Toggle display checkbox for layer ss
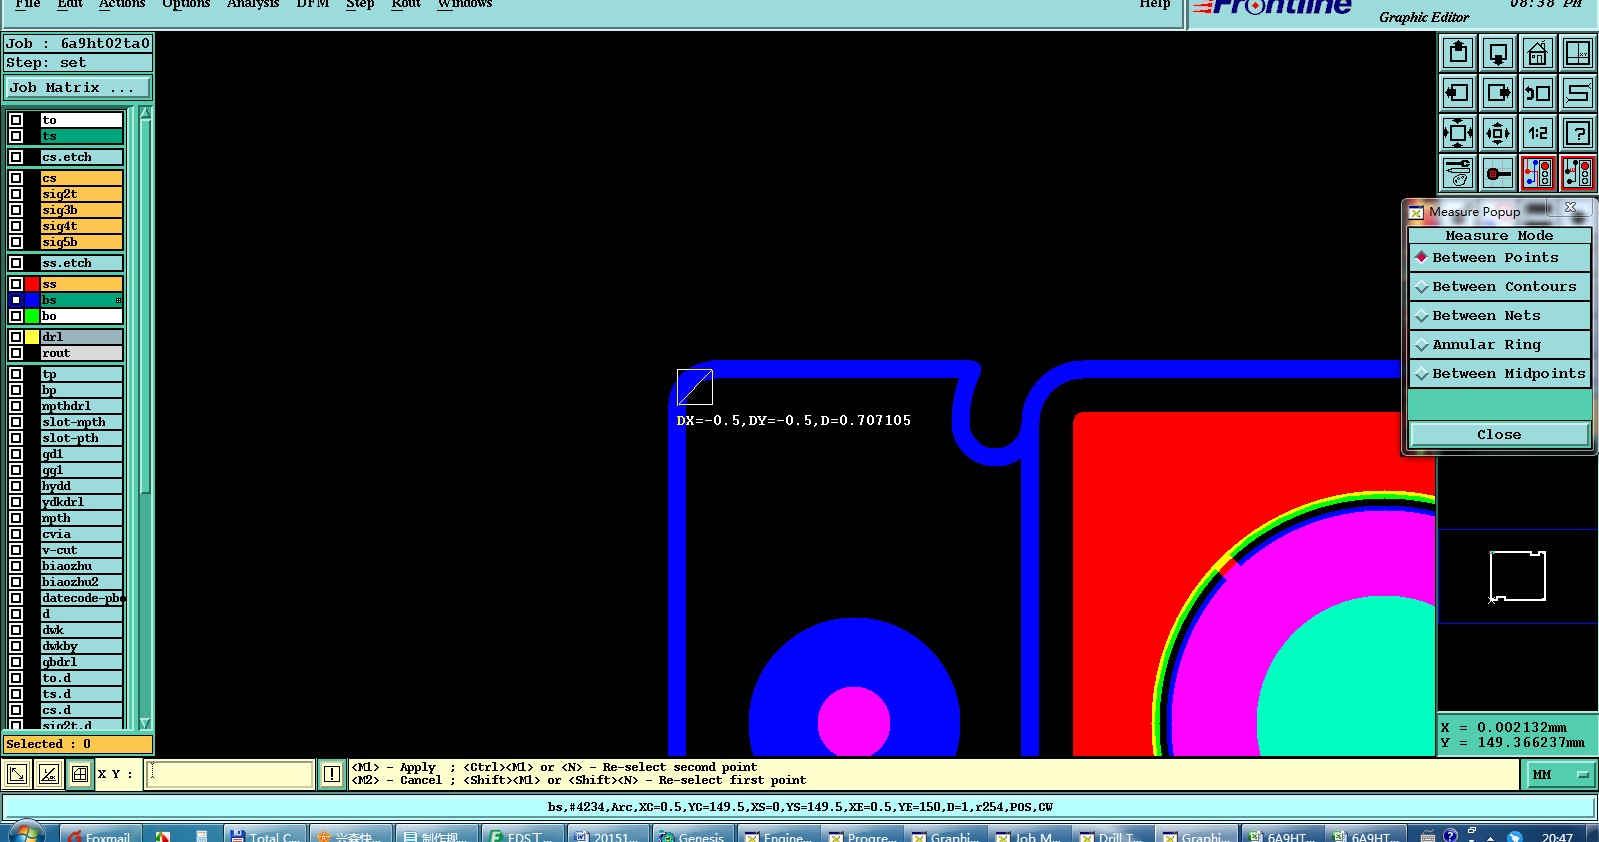The image size is (1599, 842). [16, 284]
